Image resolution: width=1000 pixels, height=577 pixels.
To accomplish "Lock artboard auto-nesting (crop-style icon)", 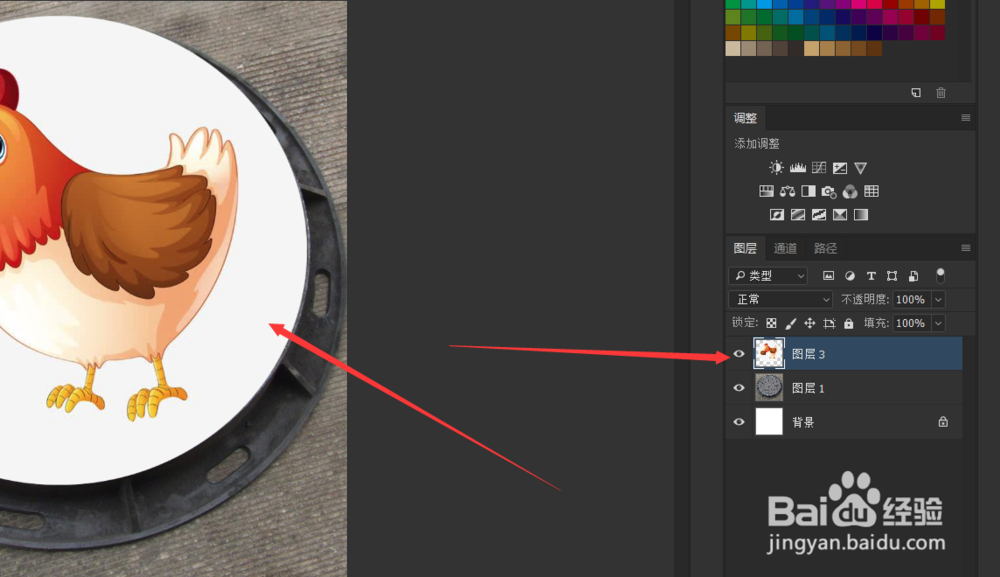I will (829, 323).
